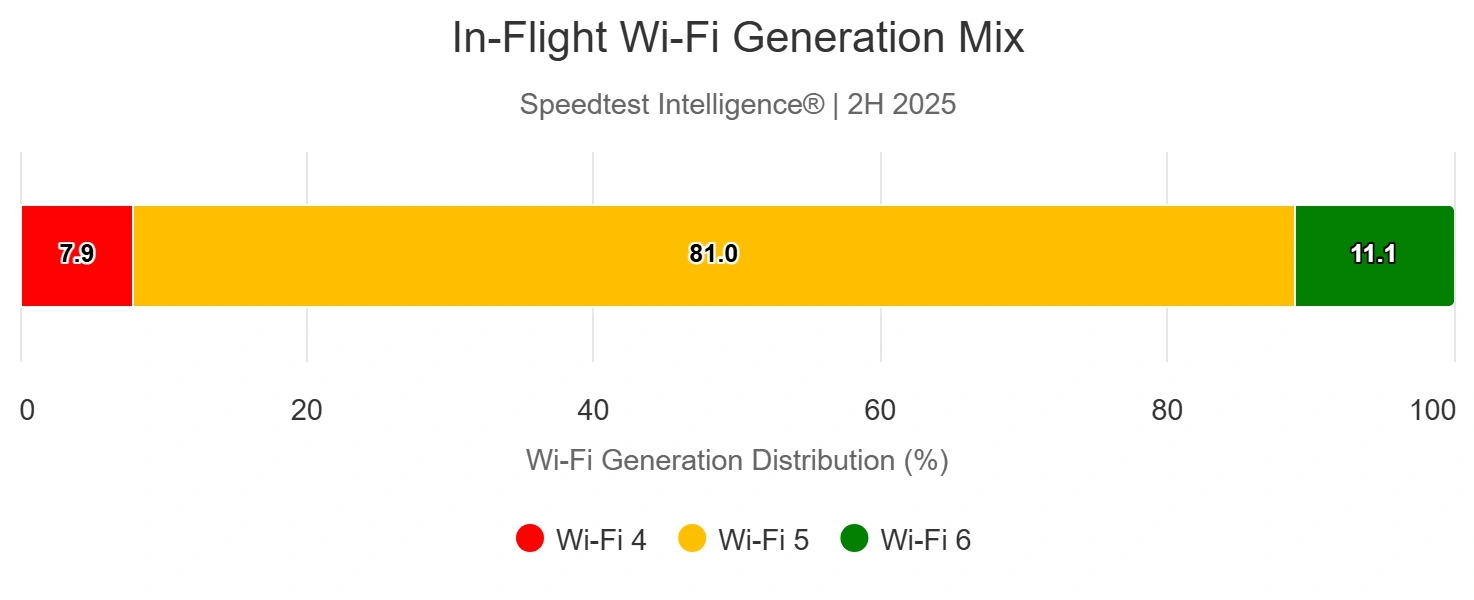Viewport: 1474px width, 600px height.
Task: Click the 0 axis tick label
Action: click(27, 411)
